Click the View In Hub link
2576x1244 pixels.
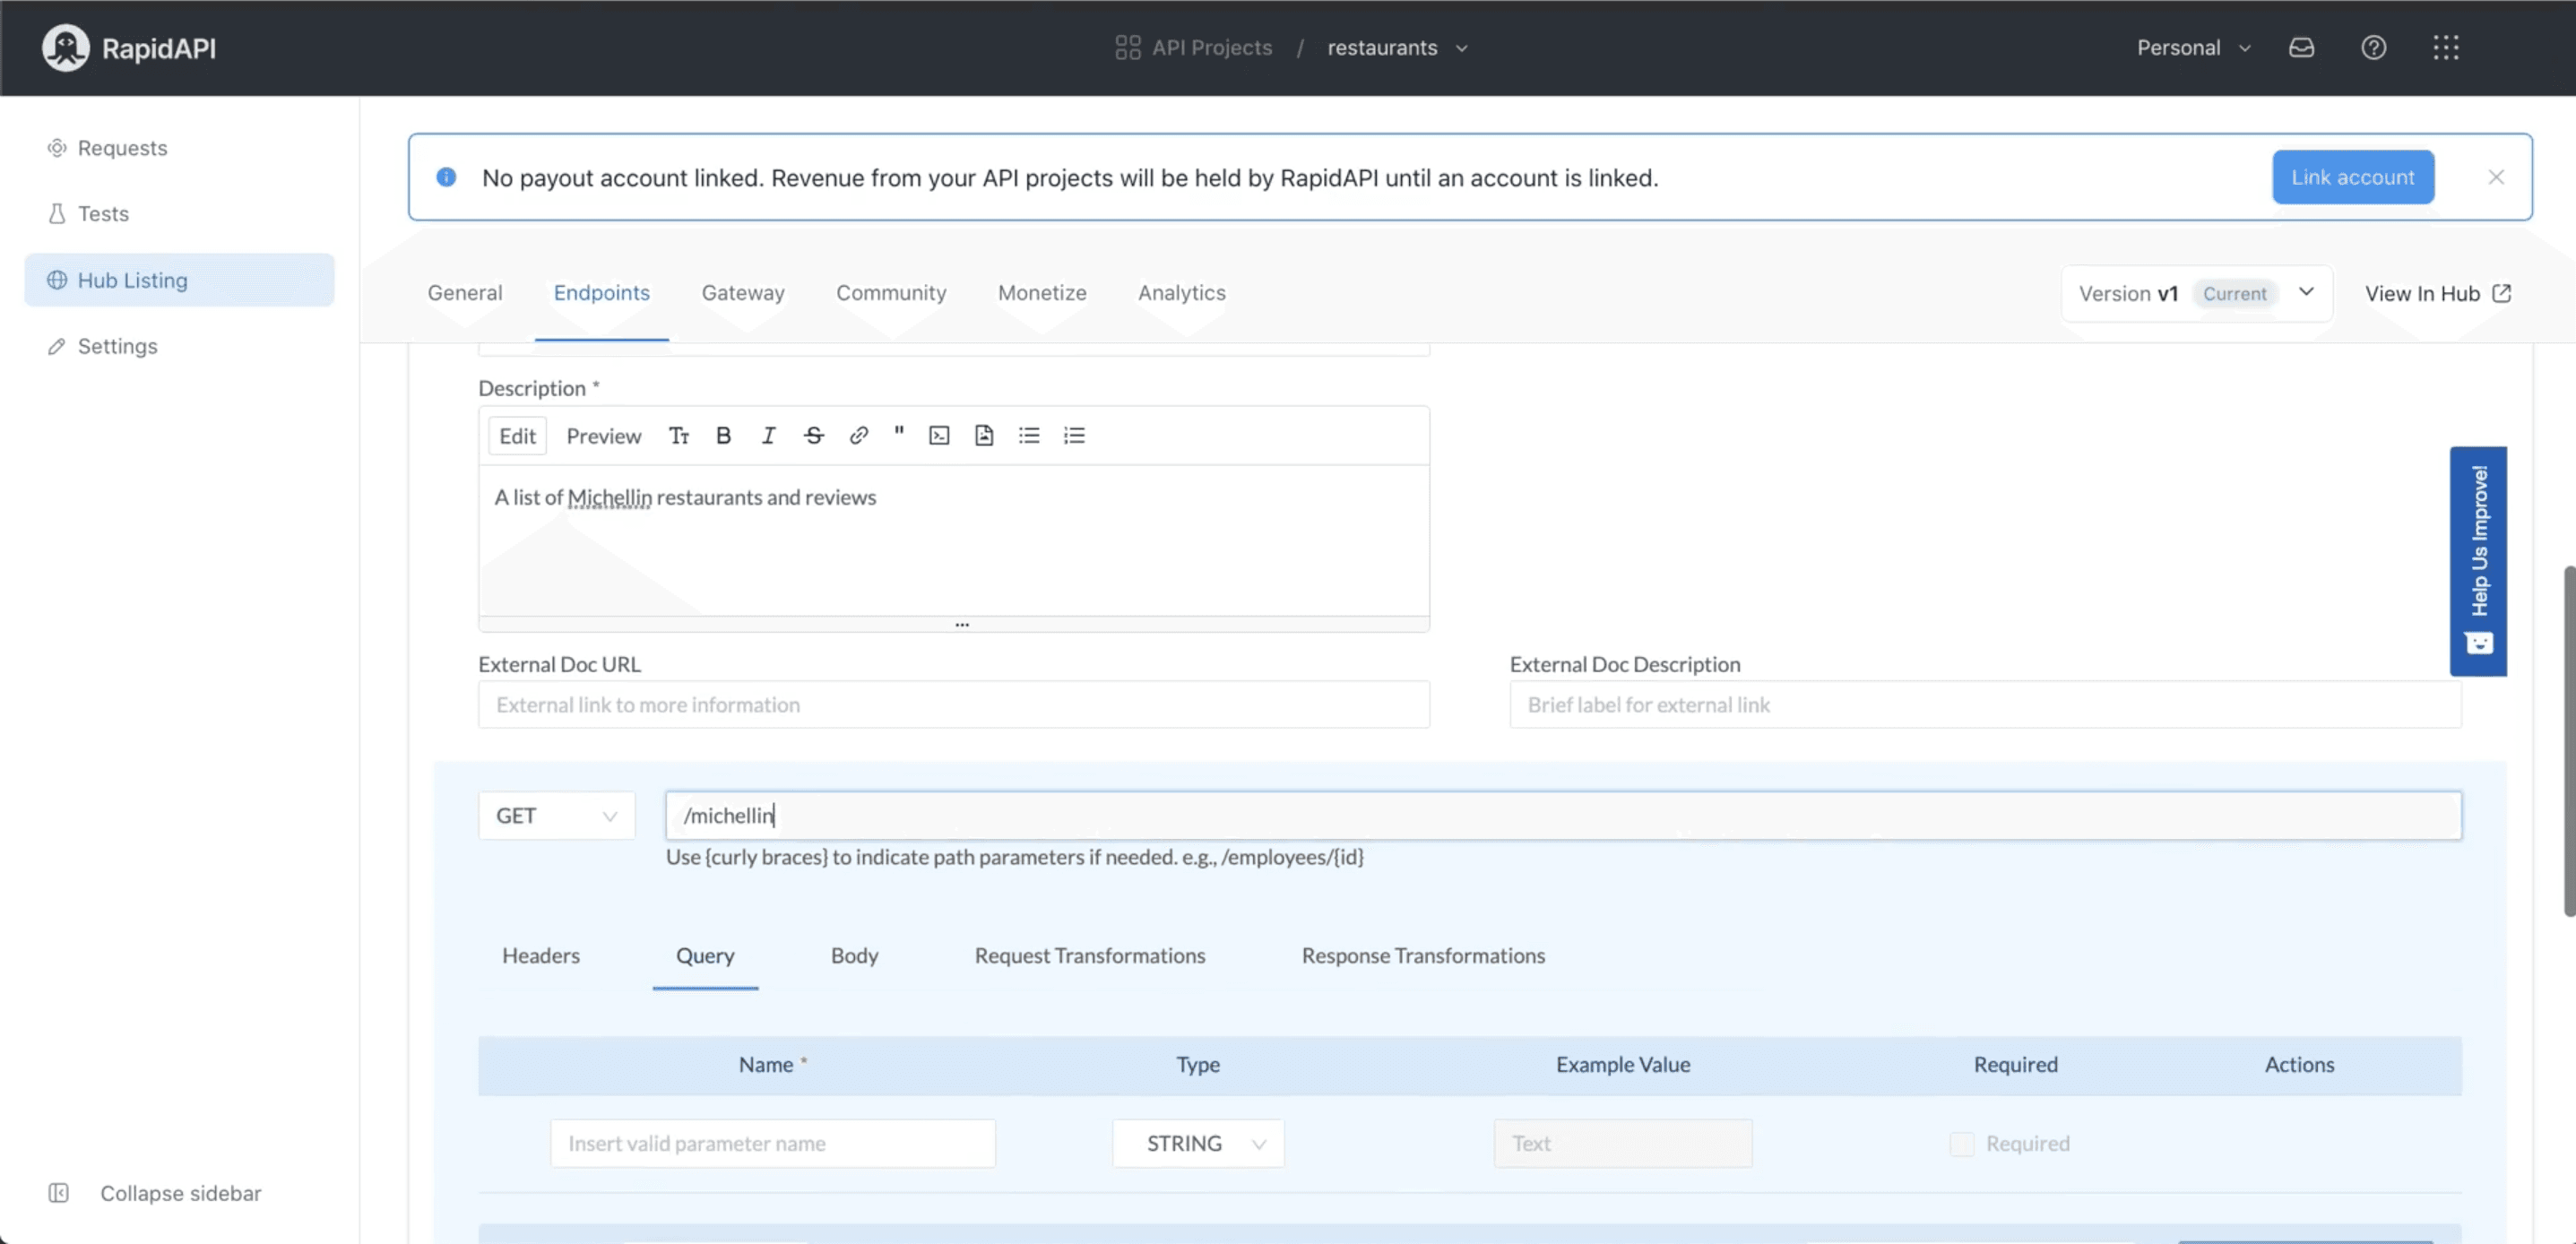tap(2436, 293)
